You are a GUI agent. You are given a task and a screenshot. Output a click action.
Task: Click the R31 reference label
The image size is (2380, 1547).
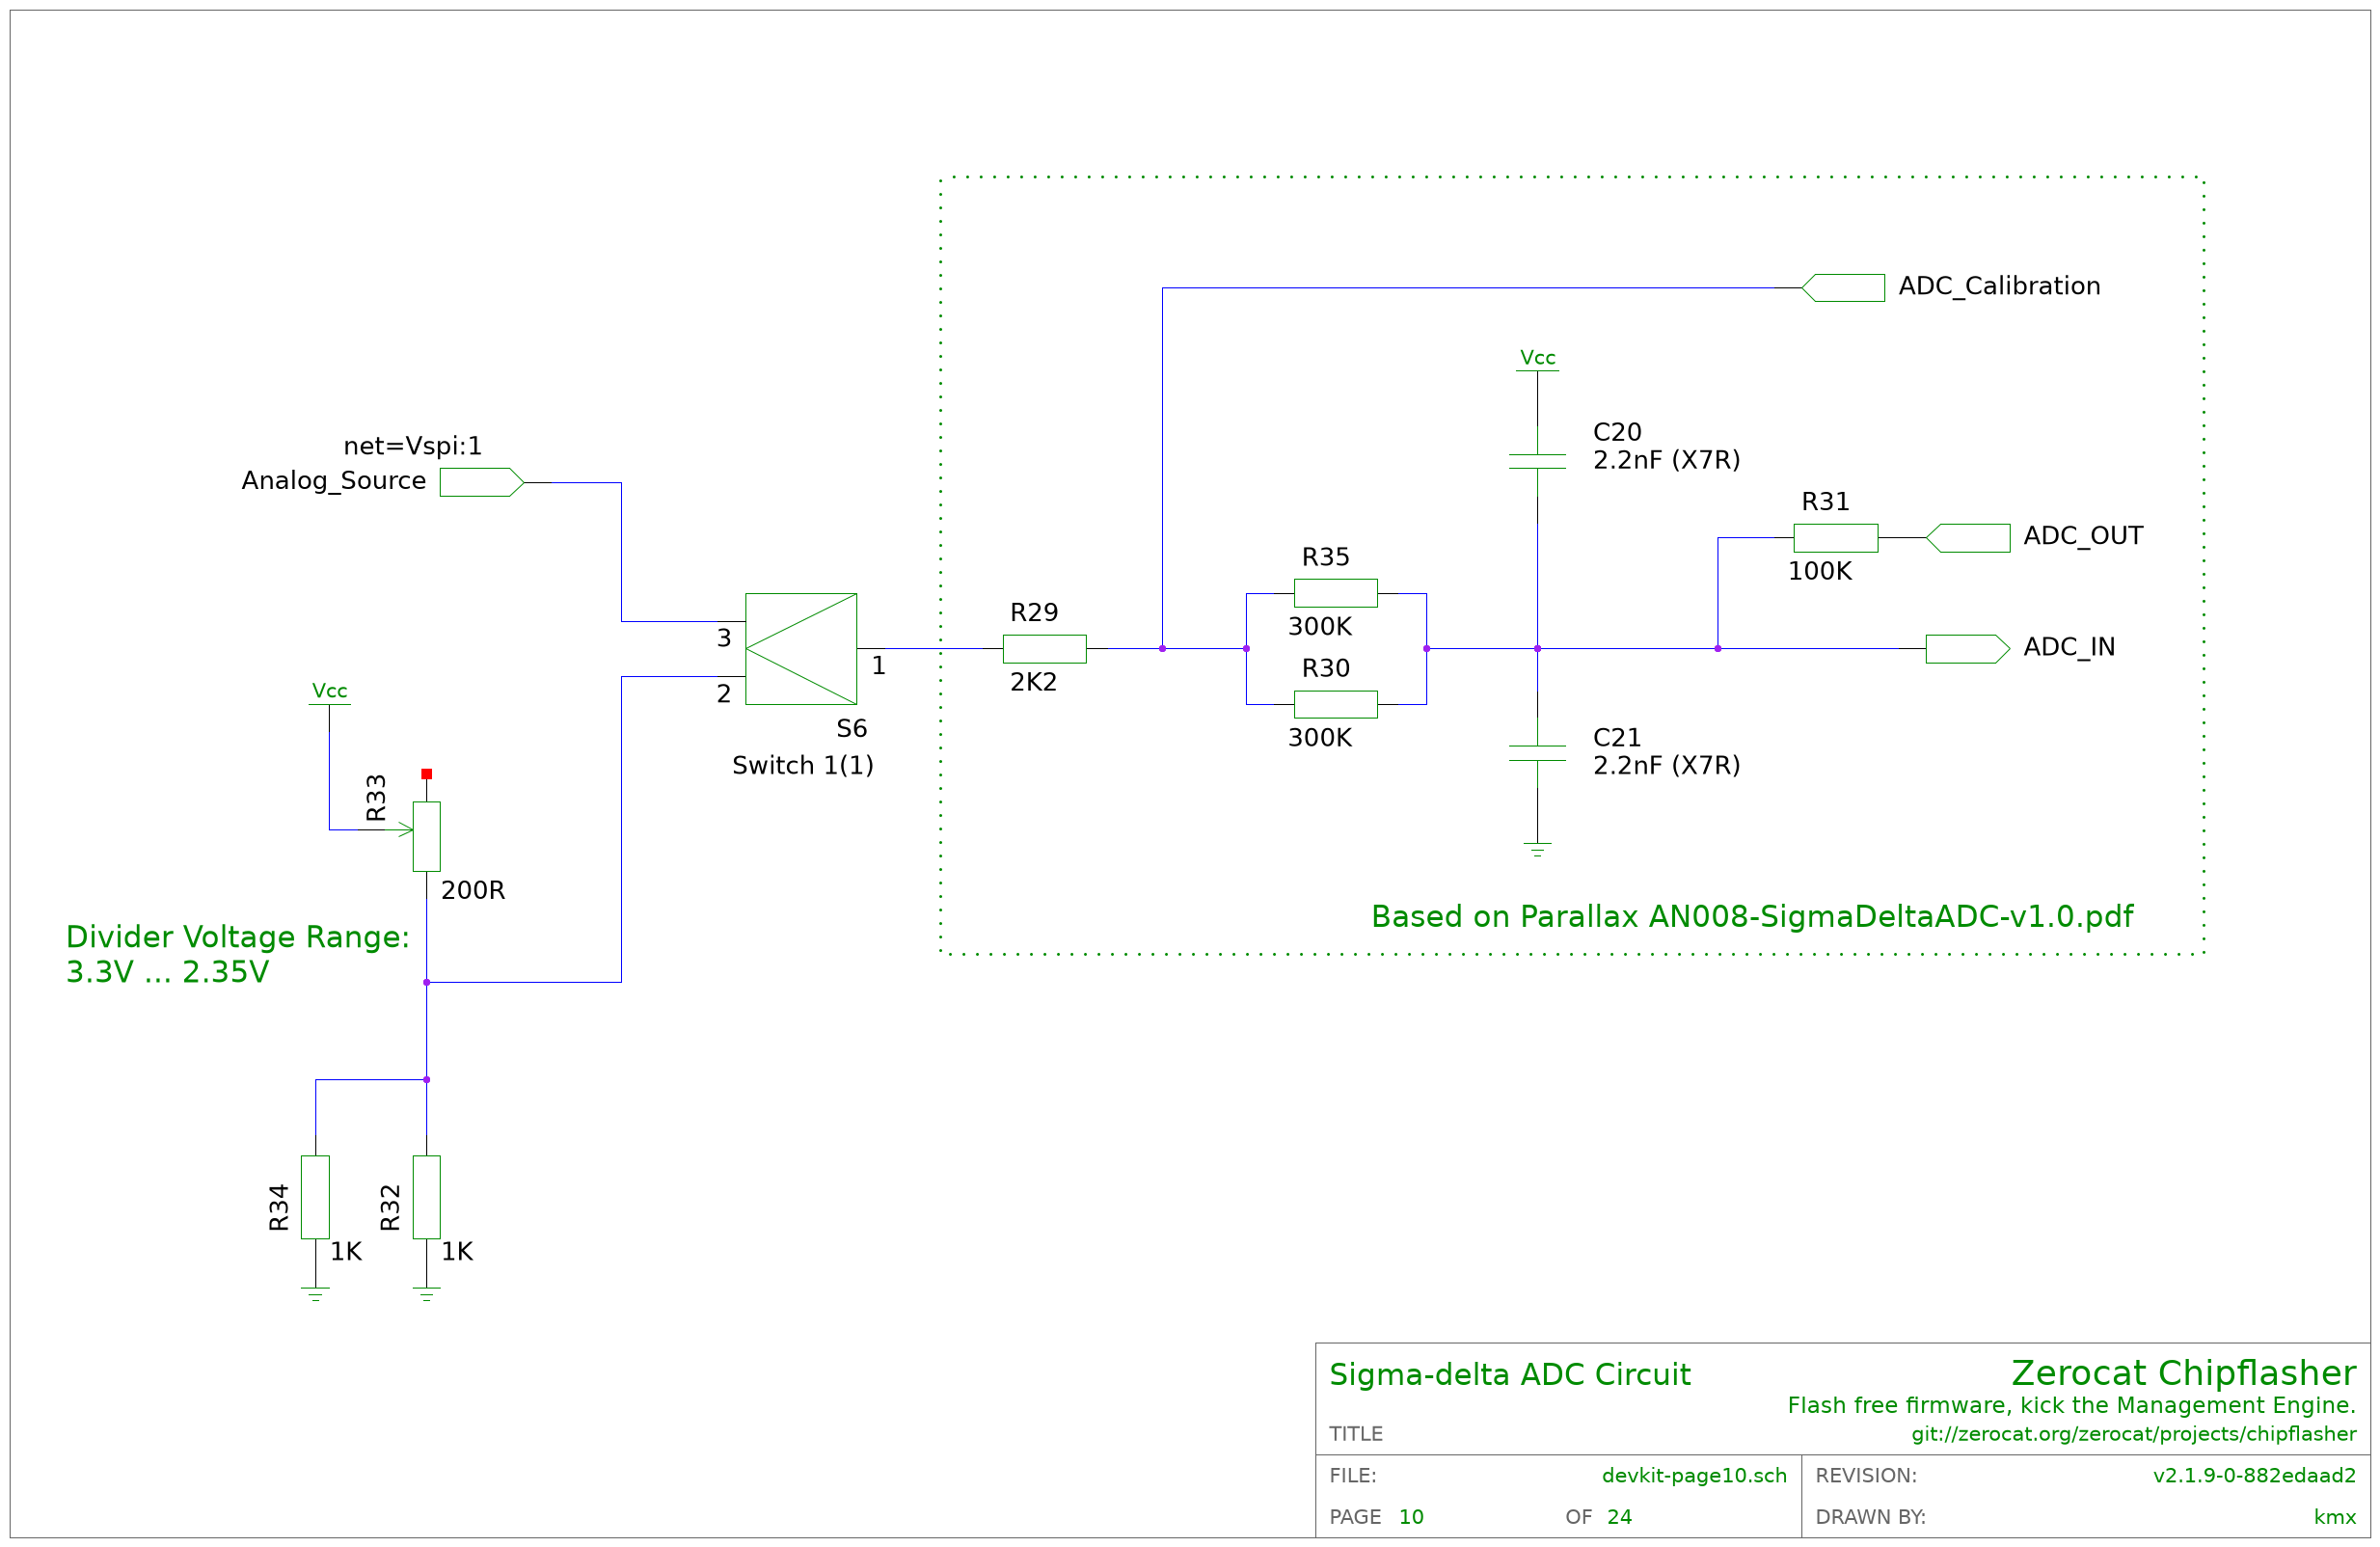click(x=1825, y=502)
